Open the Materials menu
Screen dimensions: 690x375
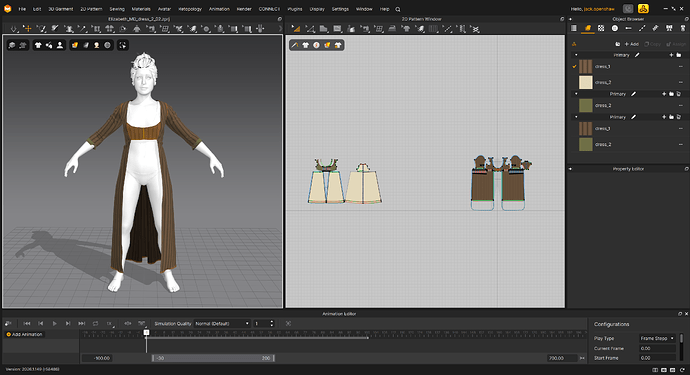(x=141, y=9)
